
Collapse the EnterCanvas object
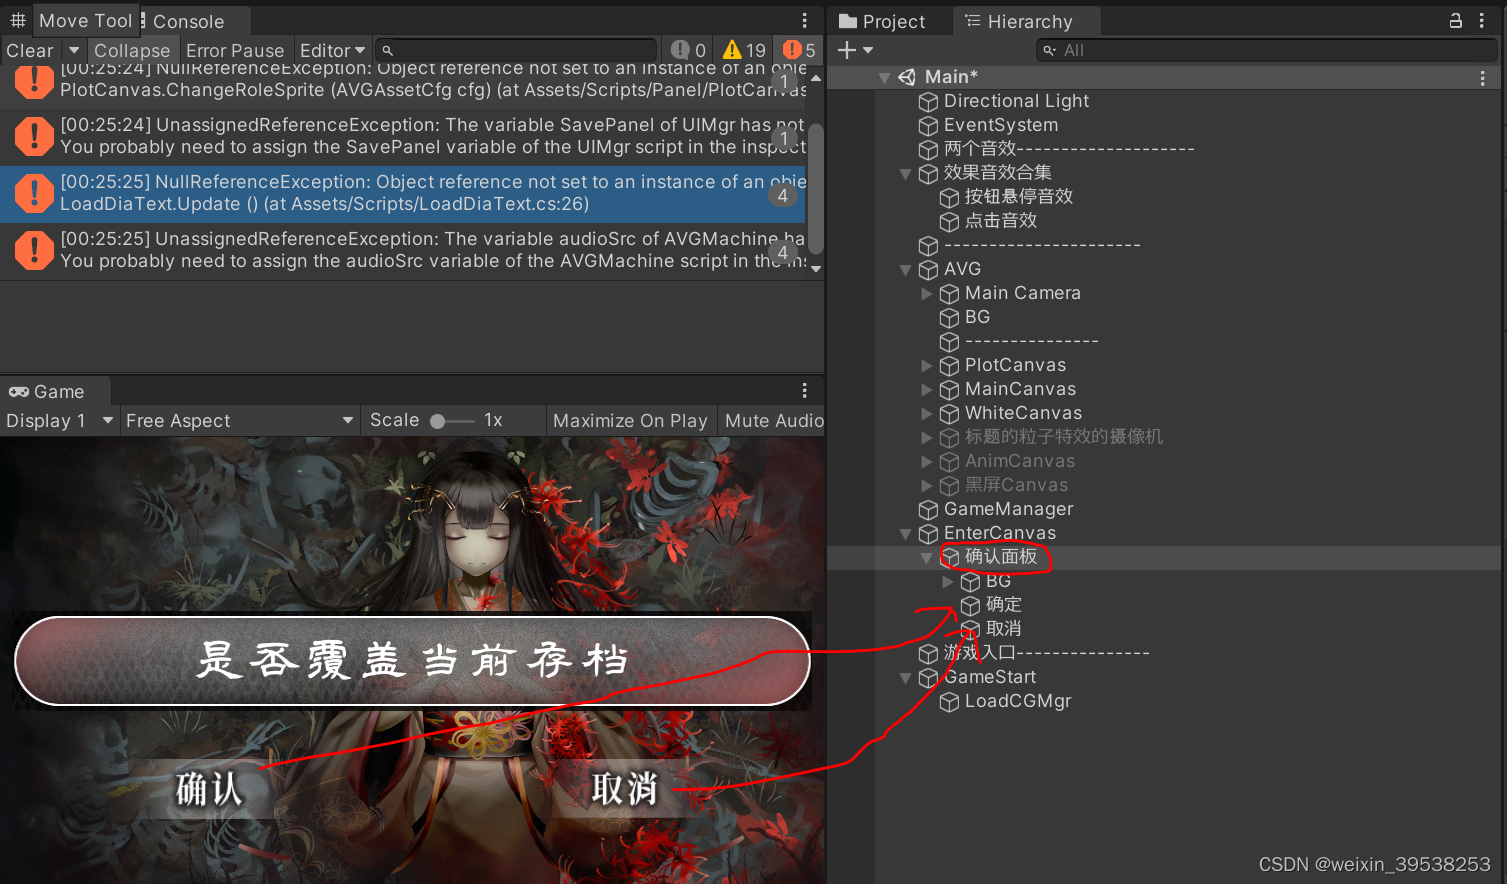(x=905, y=534)
